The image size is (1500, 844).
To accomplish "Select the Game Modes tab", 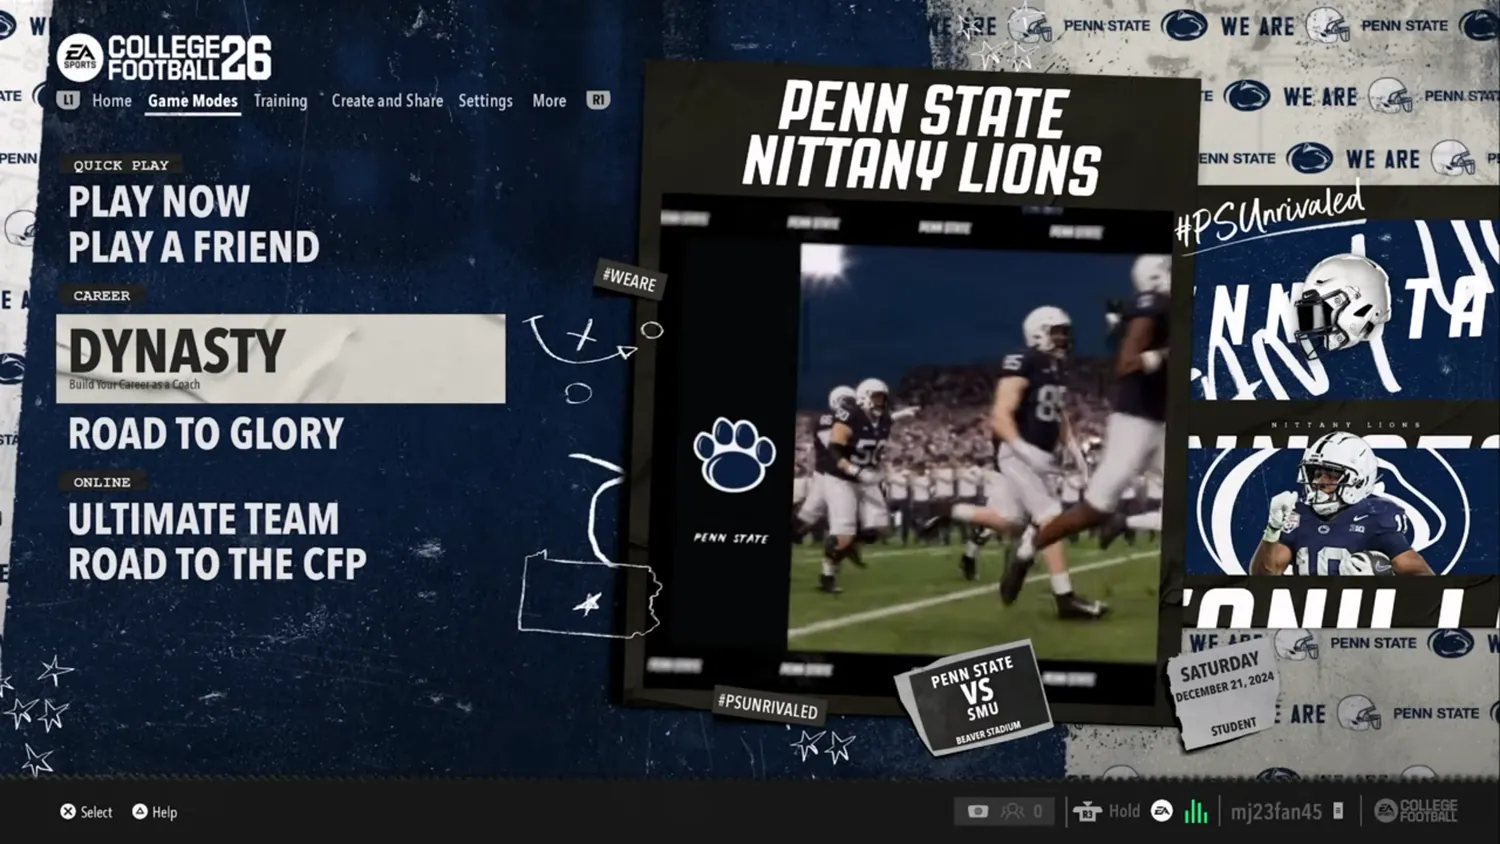I will [193, 101].
